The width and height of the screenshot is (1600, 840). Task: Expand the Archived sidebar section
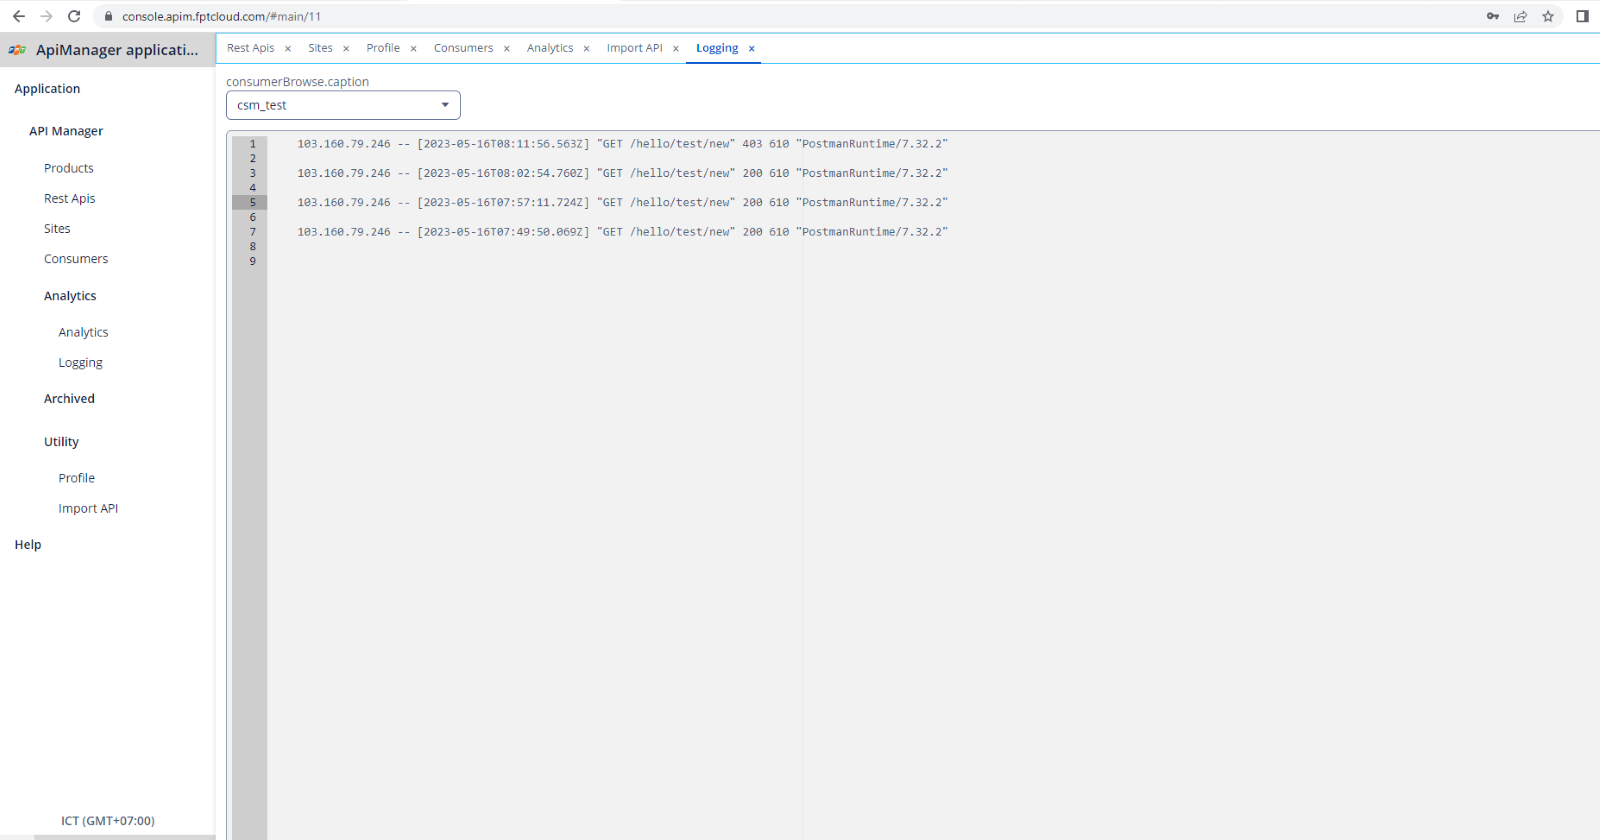pos(69,398)
